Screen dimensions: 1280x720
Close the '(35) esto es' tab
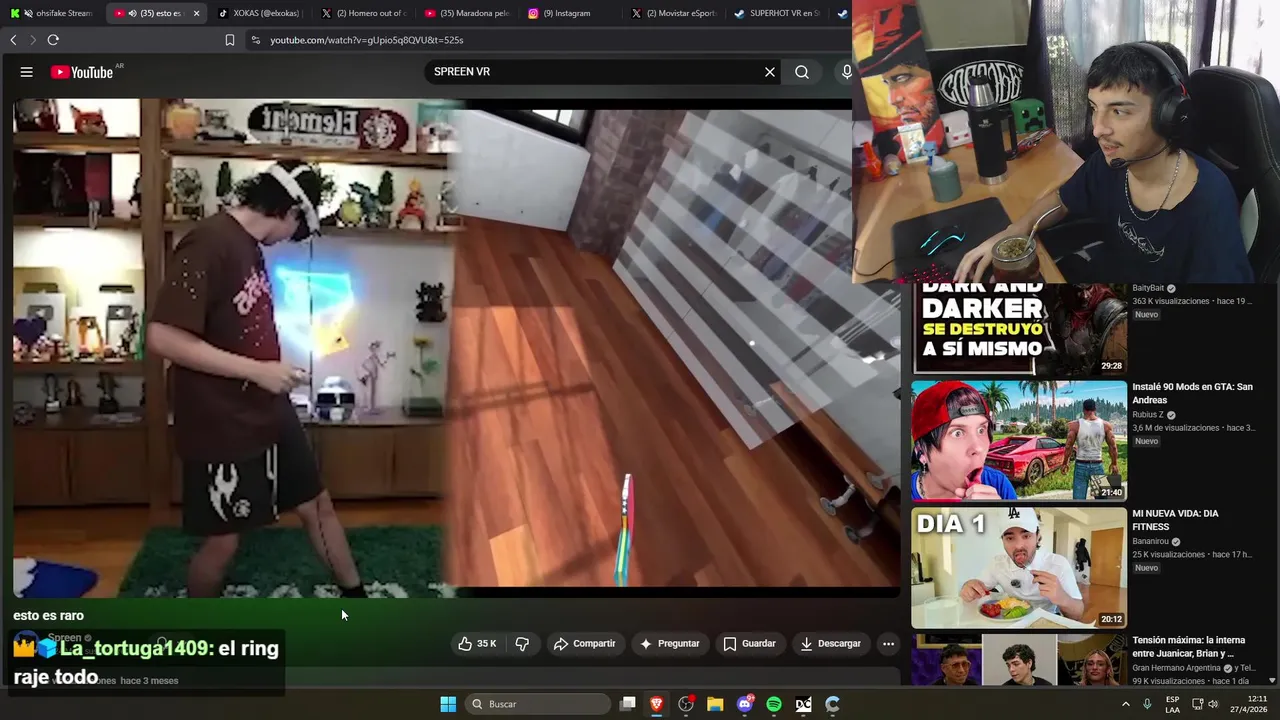point(196,13)
